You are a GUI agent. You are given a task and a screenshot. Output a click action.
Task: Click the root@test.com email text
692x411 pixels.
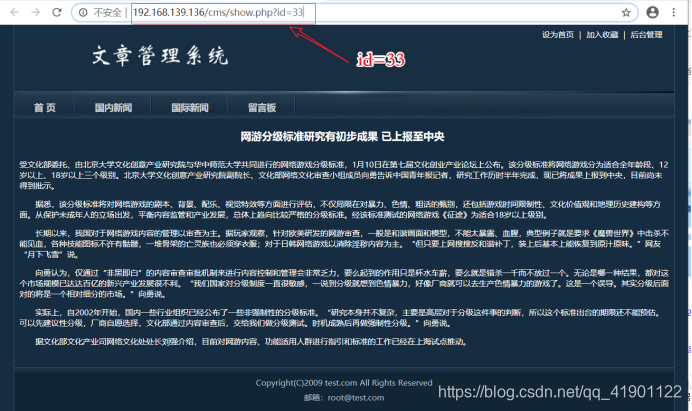(356, 398)
